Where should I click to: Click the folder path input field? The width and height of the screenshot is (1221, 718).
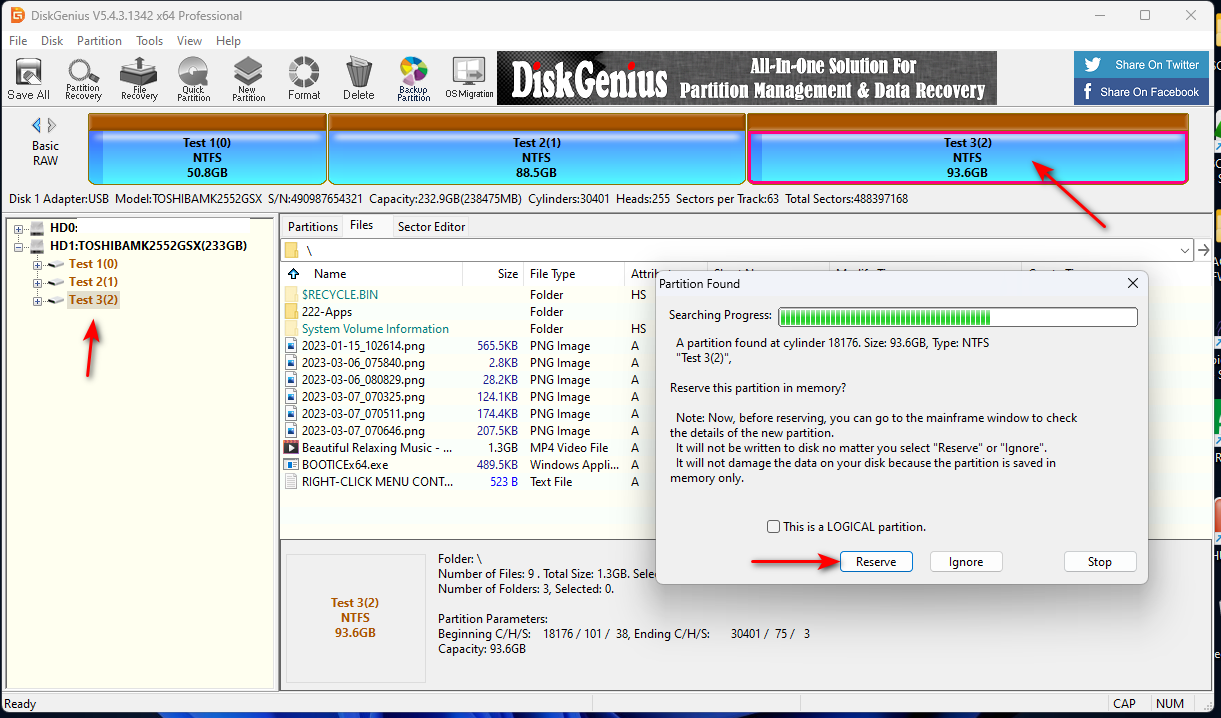coord(738,250)
